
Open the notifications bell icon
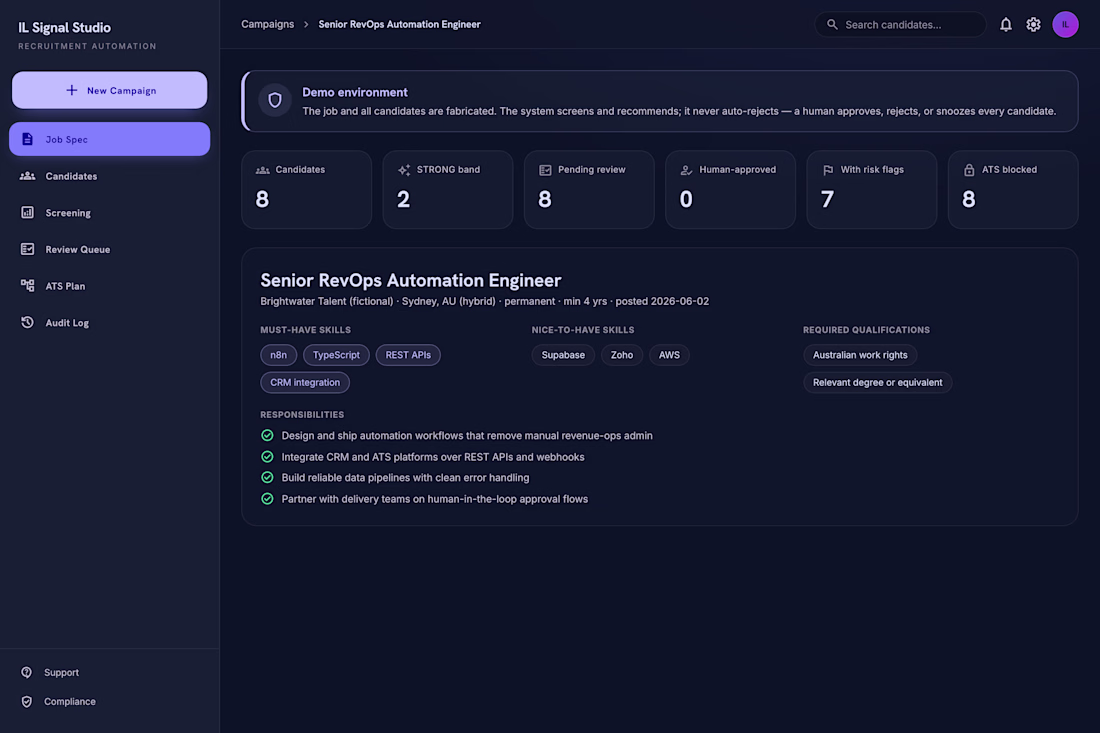[1005, 25]
